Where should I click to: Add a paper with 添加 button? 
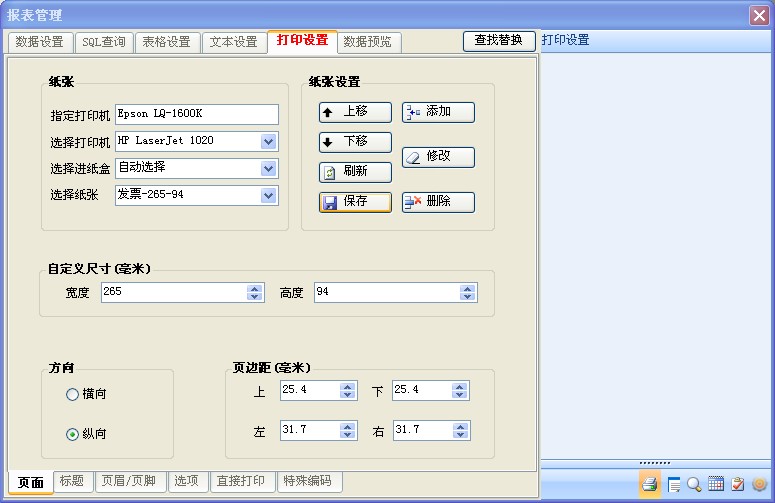point(438,112)
